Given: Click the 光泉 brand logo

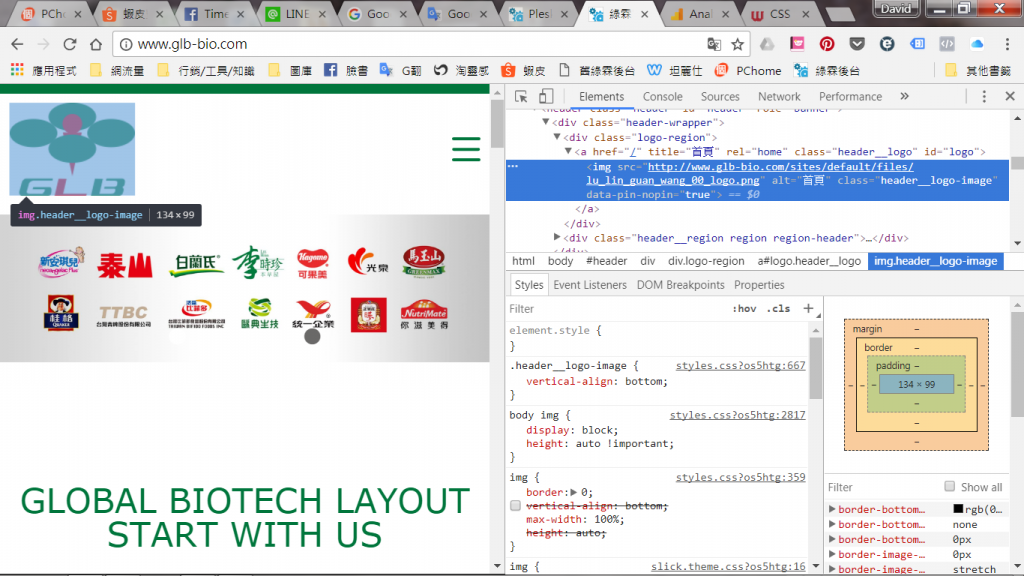Looking at the screenshot, I should (368, 263).
